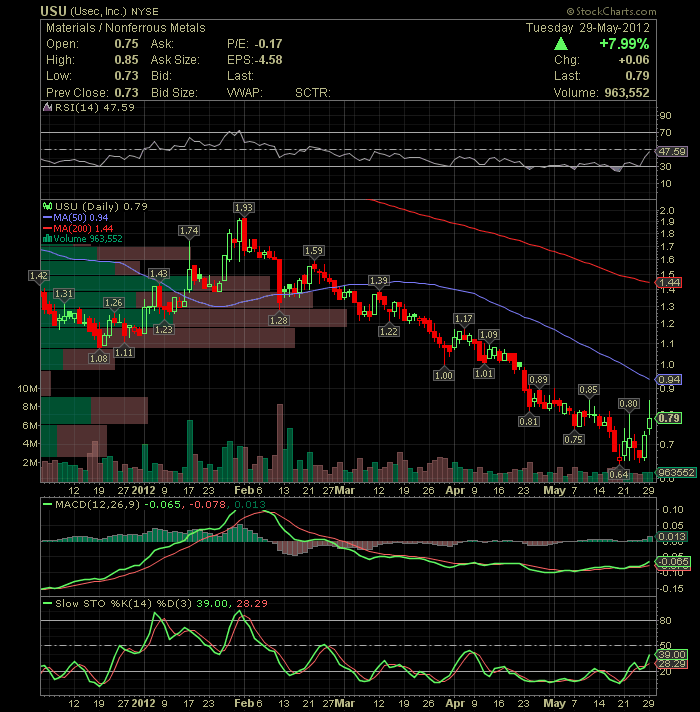Screen dimensions: 700x712
Task: Click the 1.22 low price label
Action: (x=389, y=331)
